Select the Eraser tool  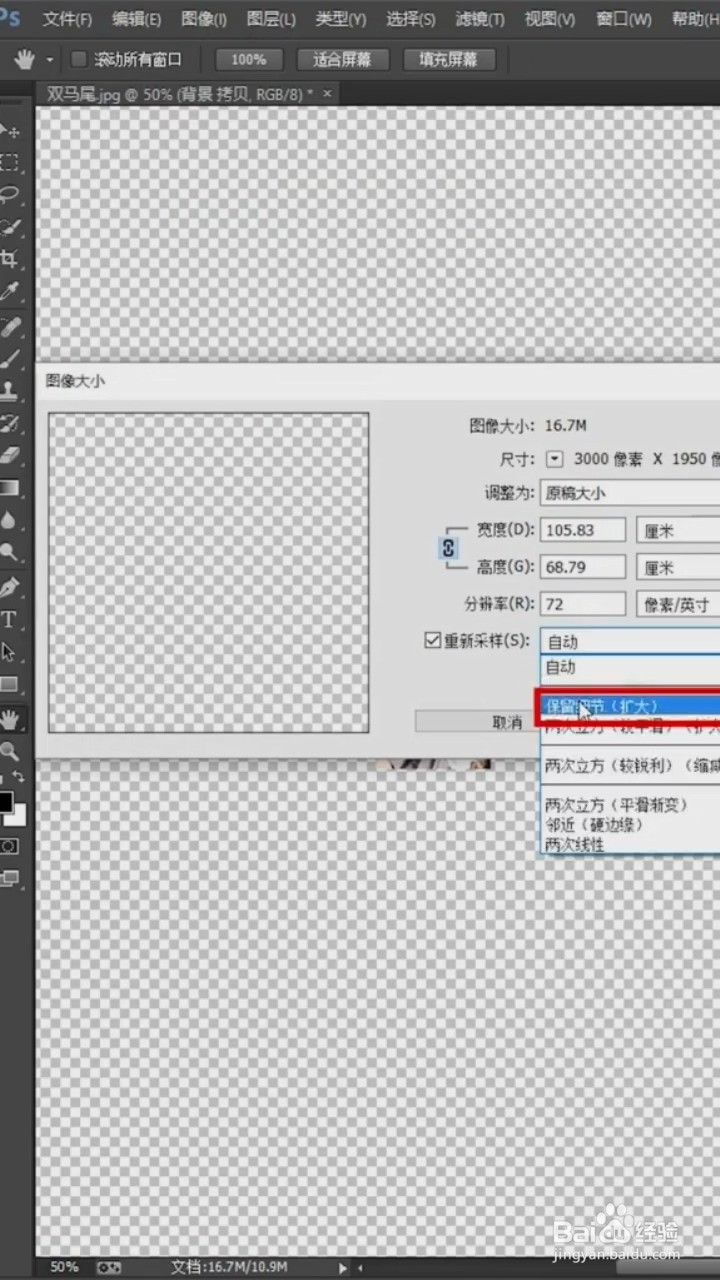(9, 455)
